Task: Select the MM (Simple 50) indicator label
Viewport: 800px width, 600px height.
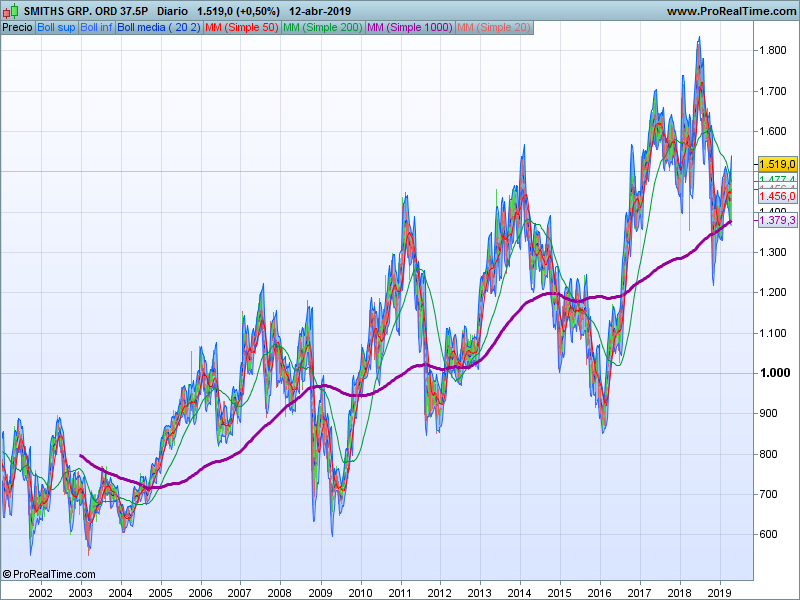Action: (x=241, y=28)
